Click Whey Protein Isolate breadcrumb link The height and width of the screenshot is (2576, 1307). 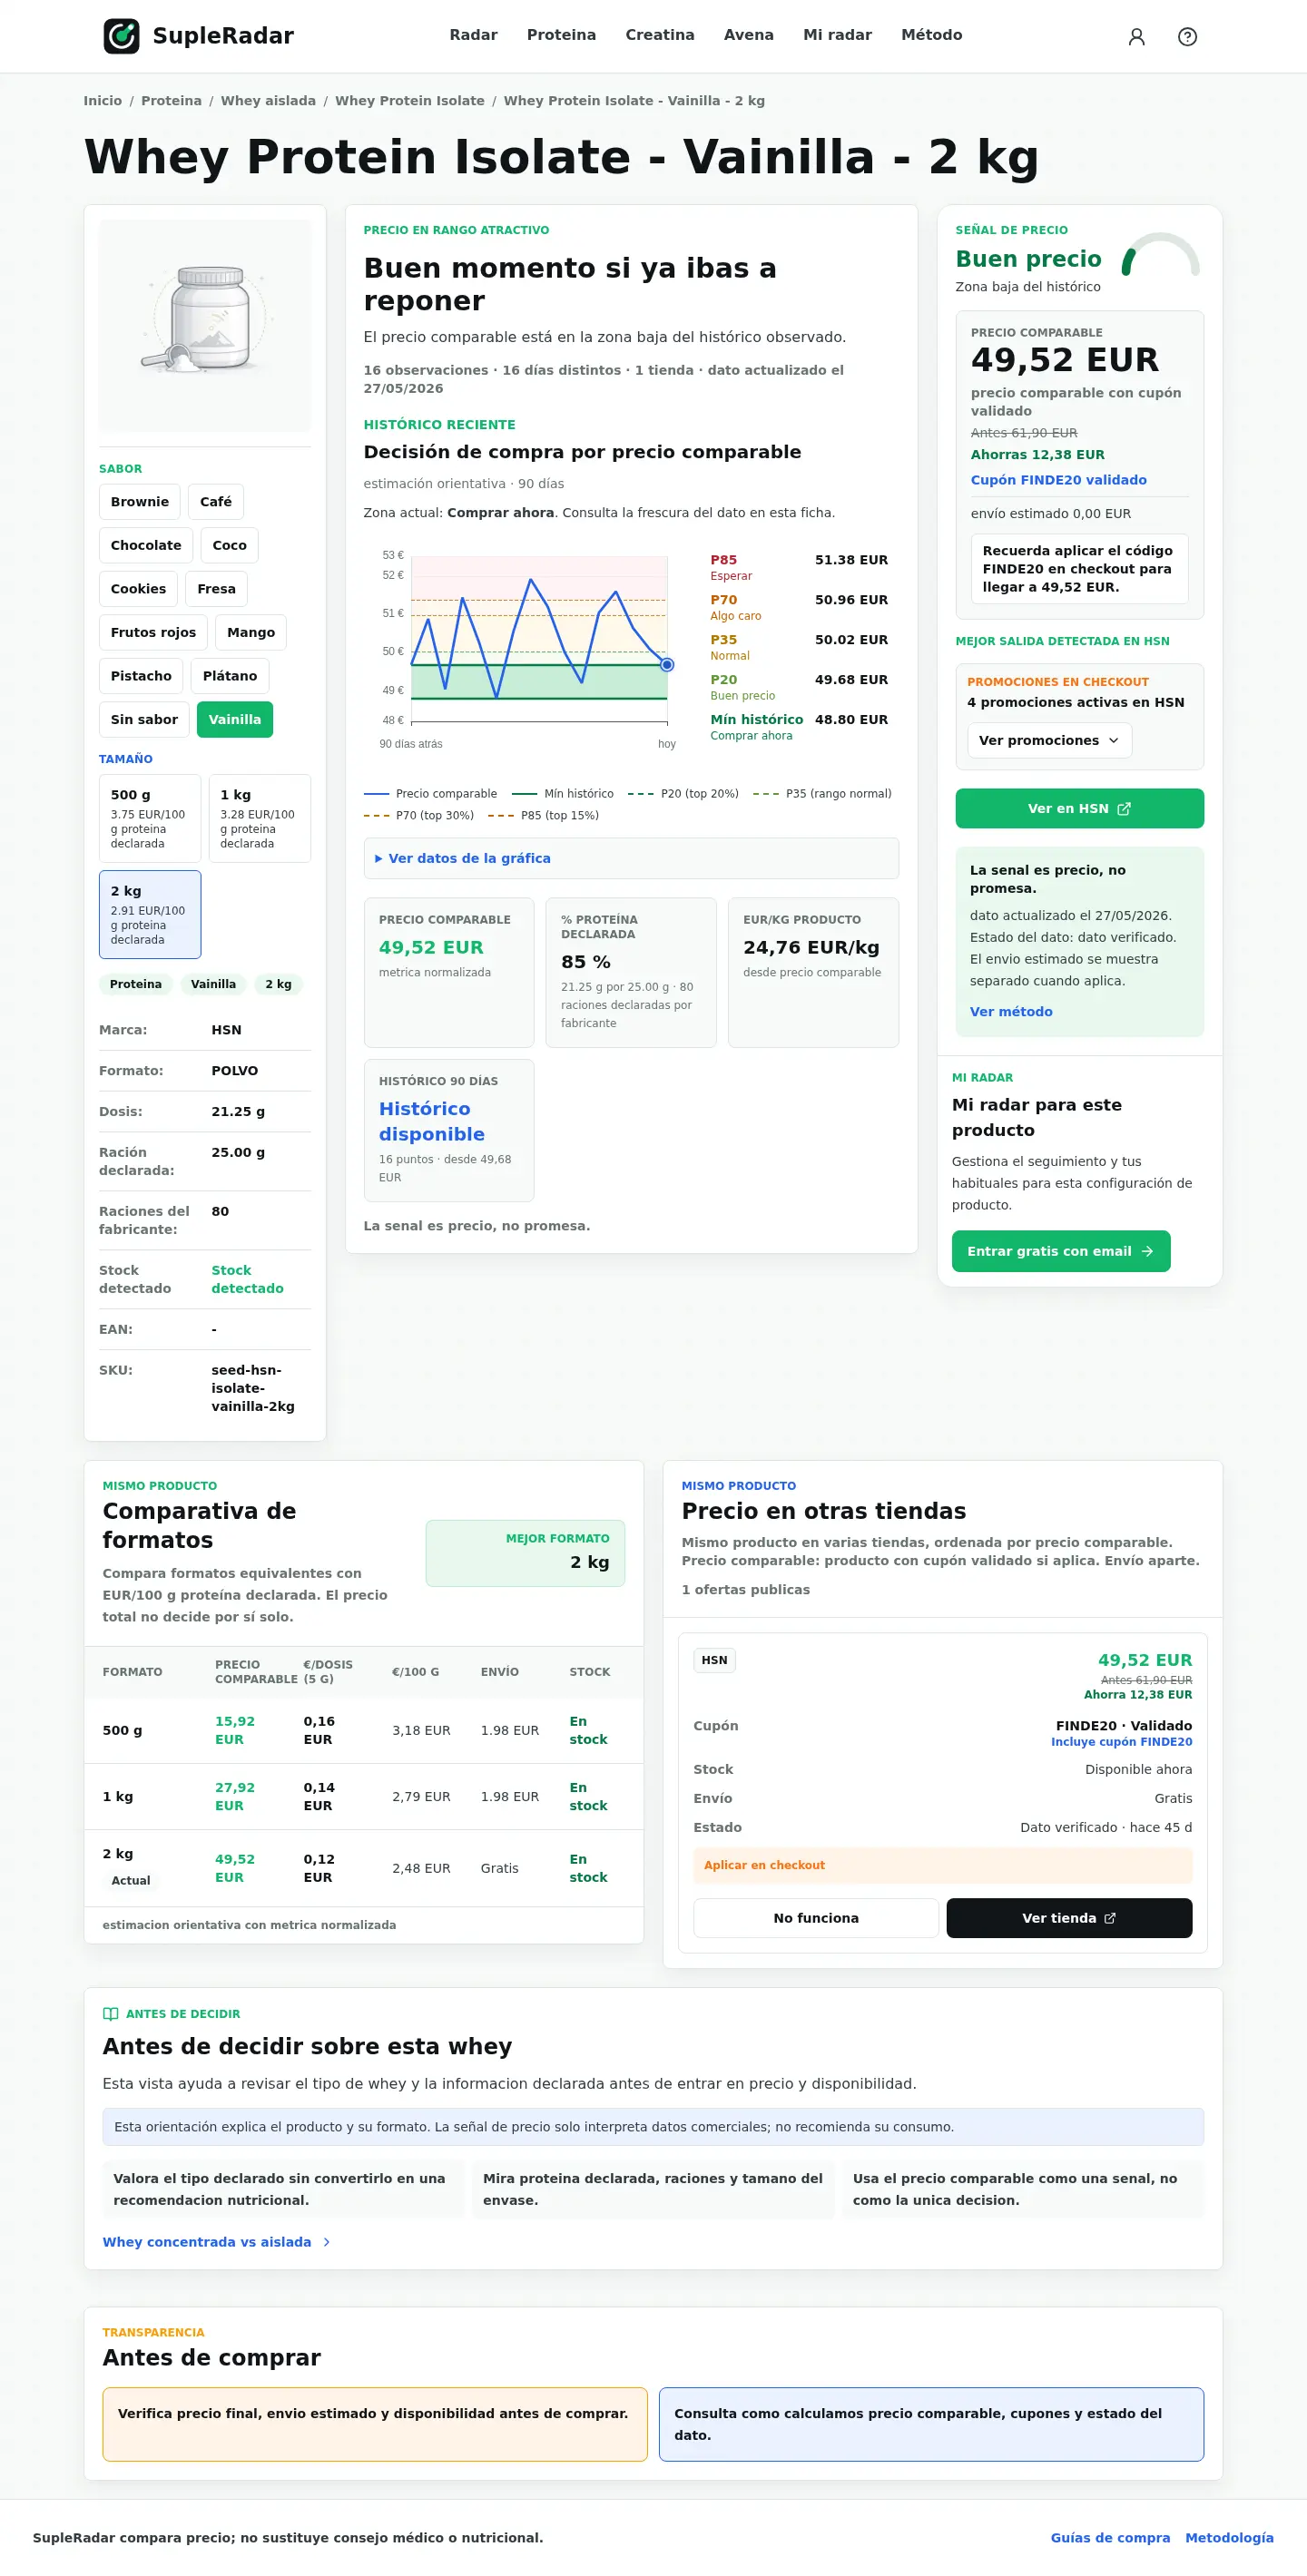tap(410, 101)
